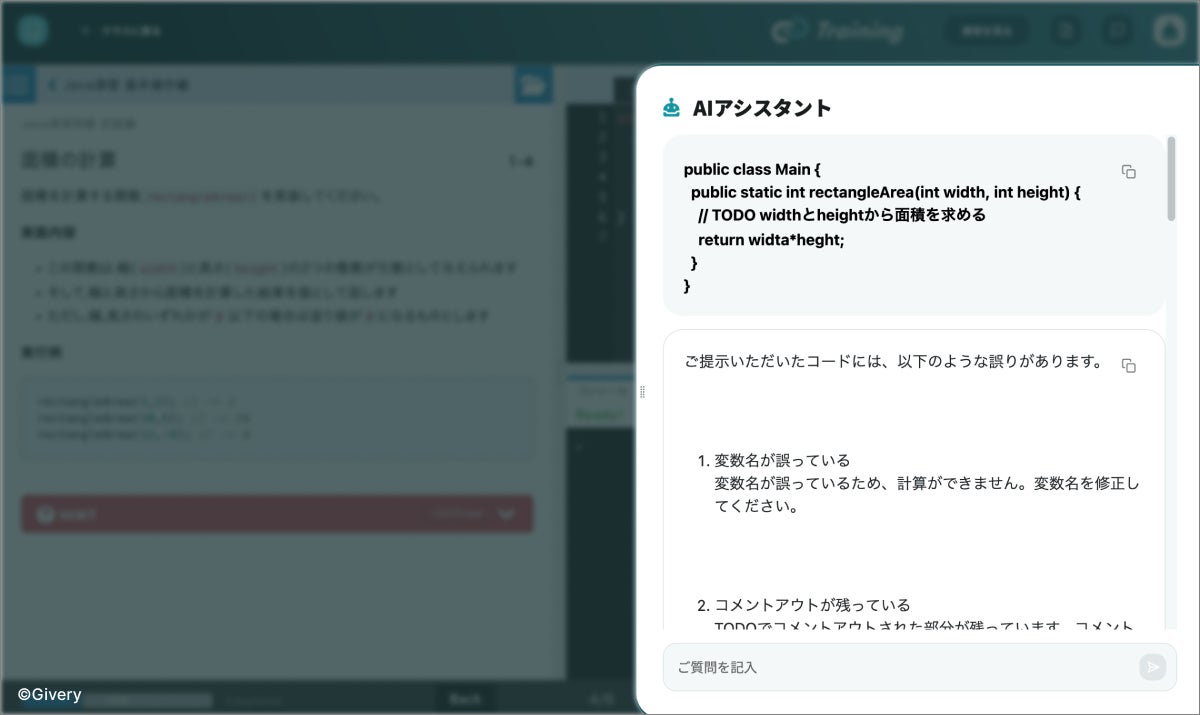Screen dimensions: 1200x715
Task: Click the 'ご提示いただいたコードには' intro sentence
Action: tap(894, 361)
